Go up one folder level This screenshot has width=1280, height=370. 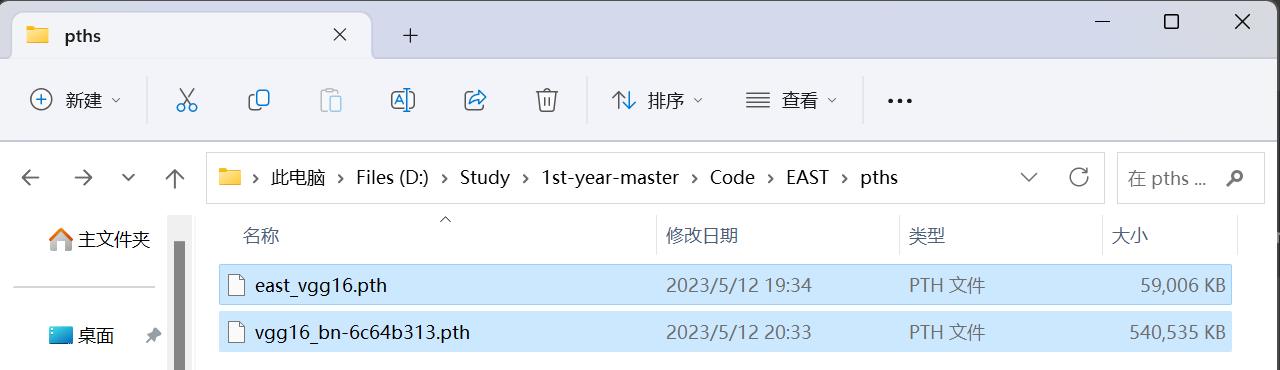(175, 178)
